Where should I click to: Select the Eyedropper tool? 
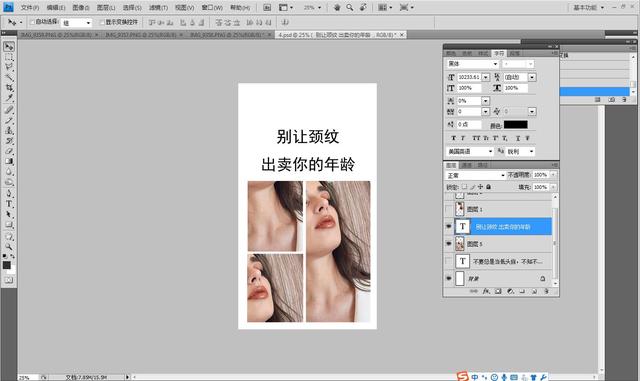(x=9, y=98)
